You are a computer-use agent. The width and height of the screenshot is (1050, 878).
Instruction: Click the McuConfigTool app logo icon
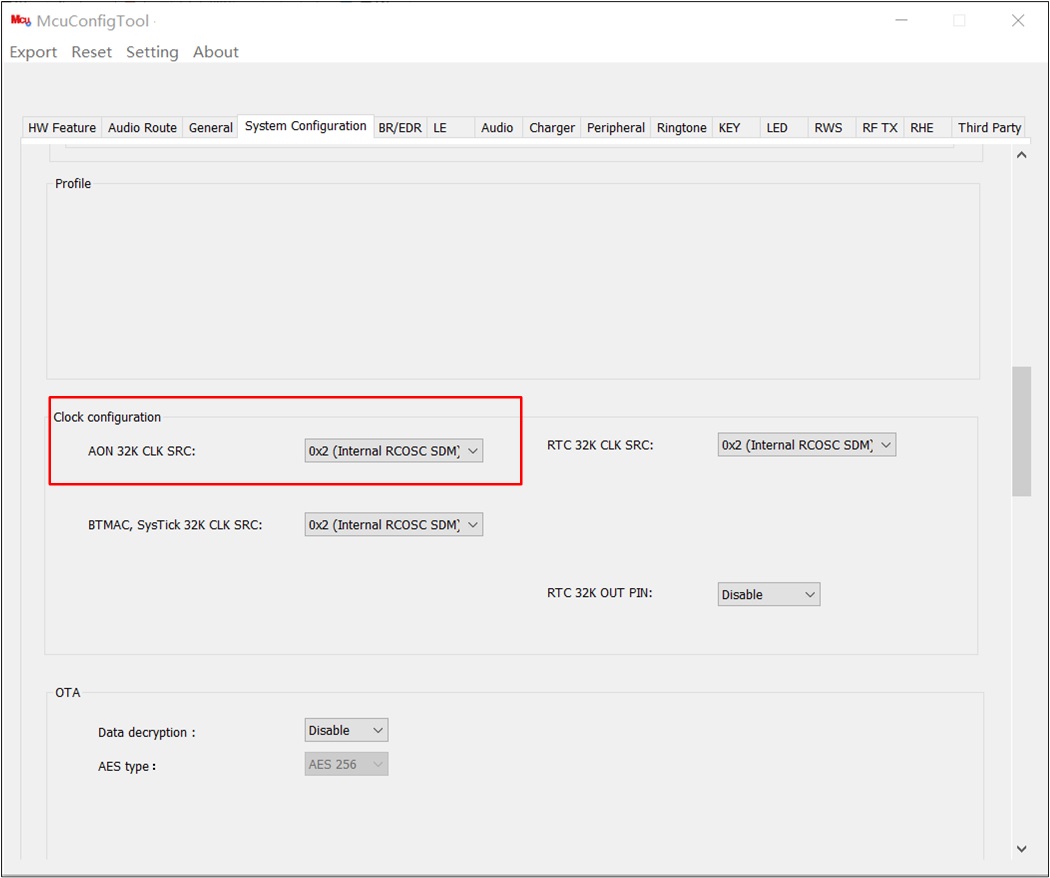[x=20, y=21]
